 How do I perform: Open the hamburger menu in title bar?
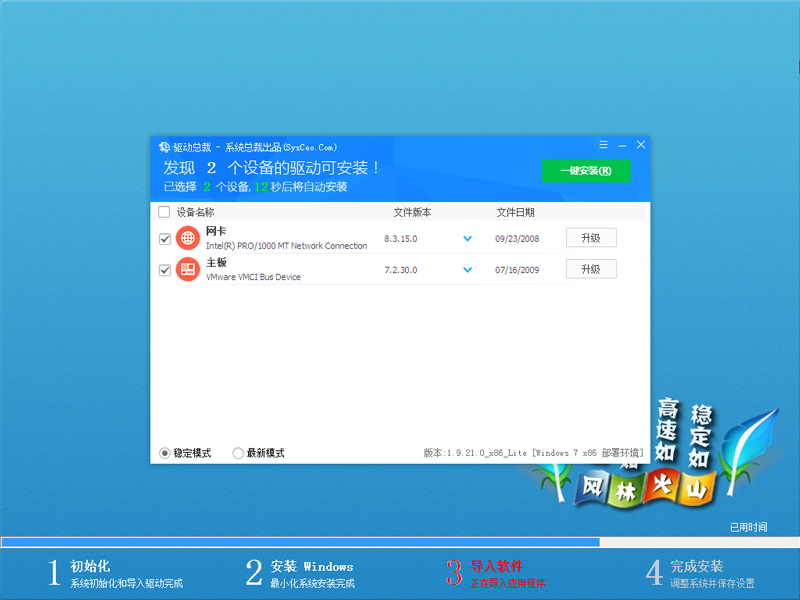click(603, 145)
